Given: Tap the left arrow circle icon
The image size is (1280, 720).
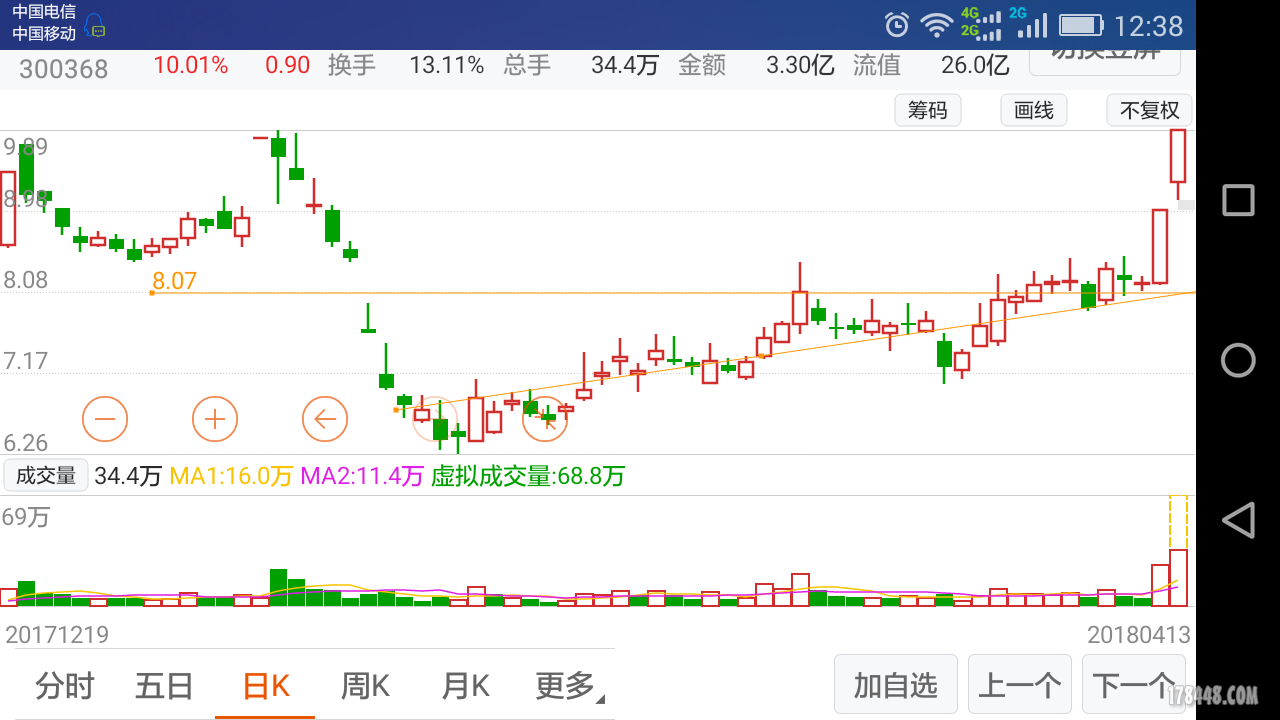Looking at the screenshot, I should (325, 418).
